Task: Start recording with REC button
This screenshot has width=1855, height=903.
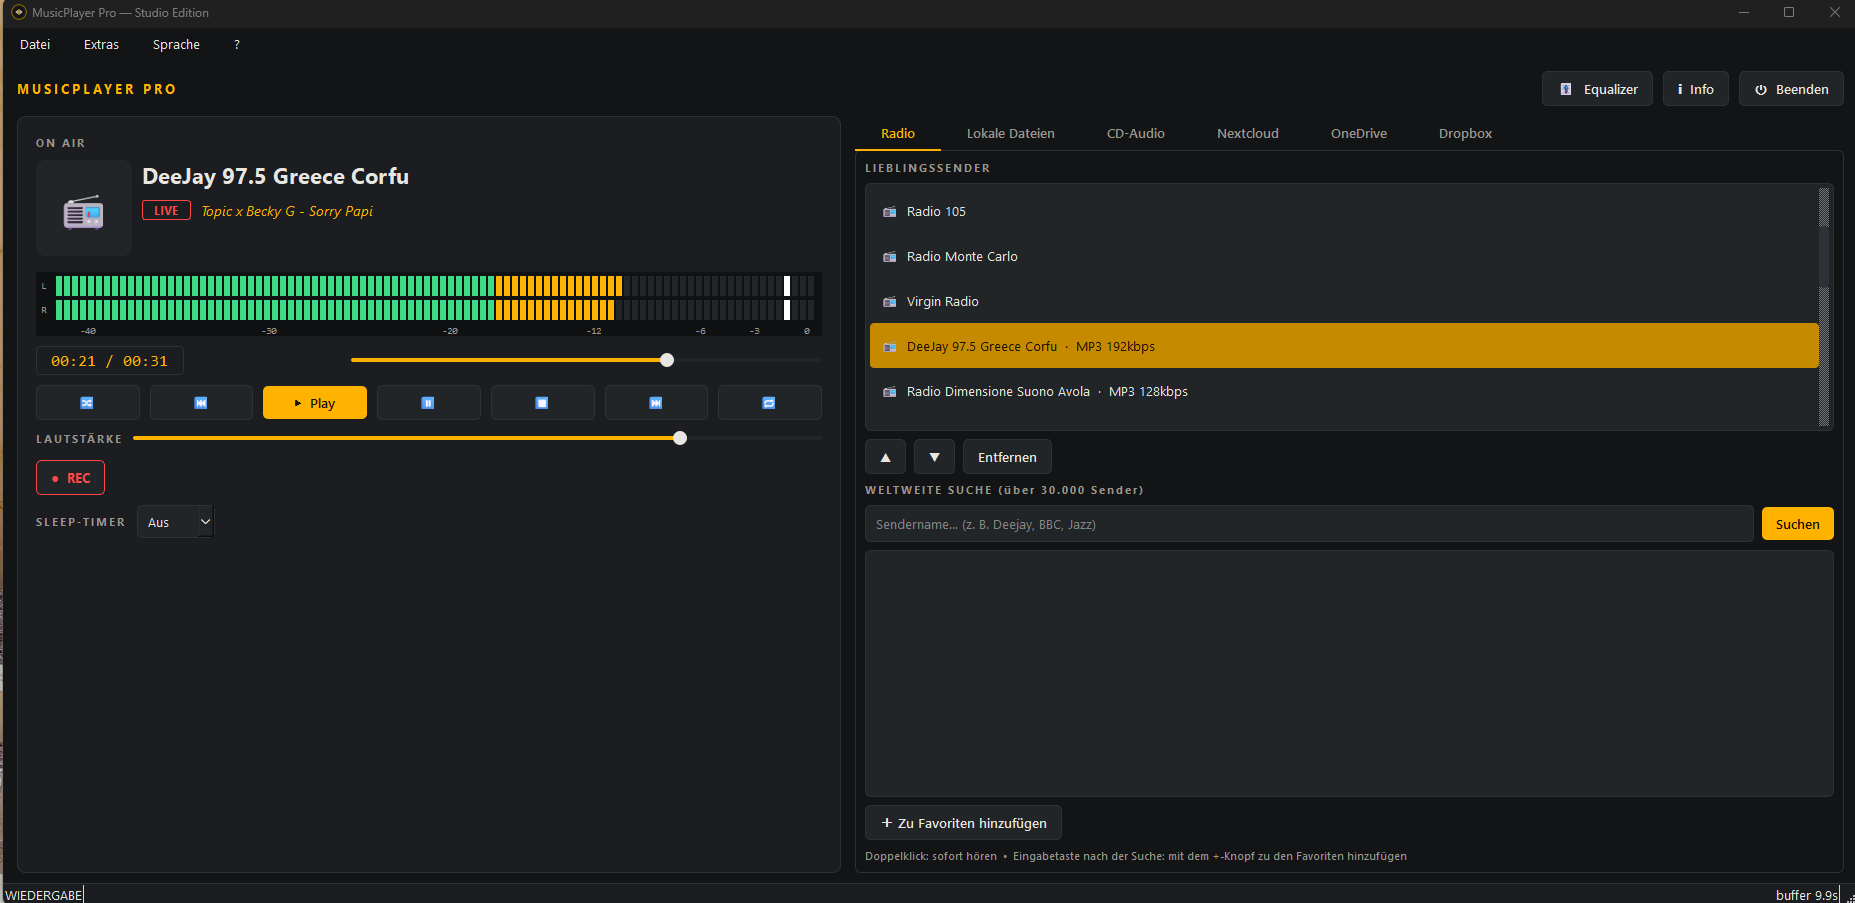Action: [70, 478]
